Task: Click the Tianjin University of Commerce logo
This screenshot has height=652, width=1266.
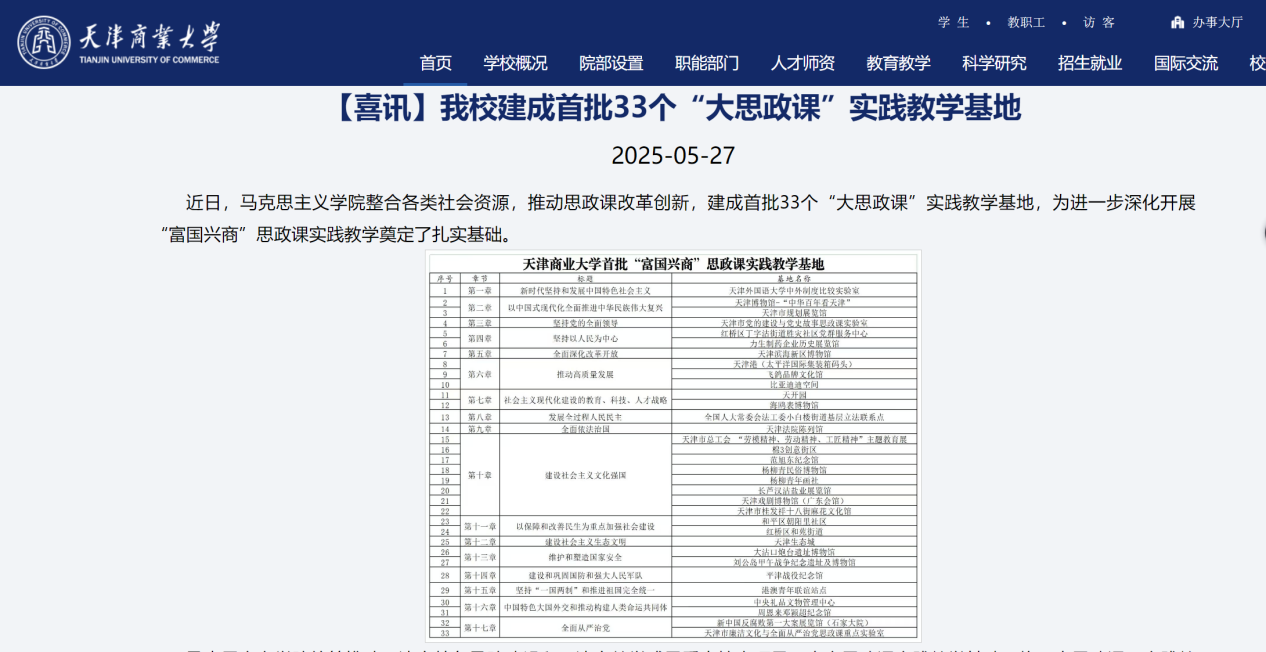Action: click(x=118, y=42)
